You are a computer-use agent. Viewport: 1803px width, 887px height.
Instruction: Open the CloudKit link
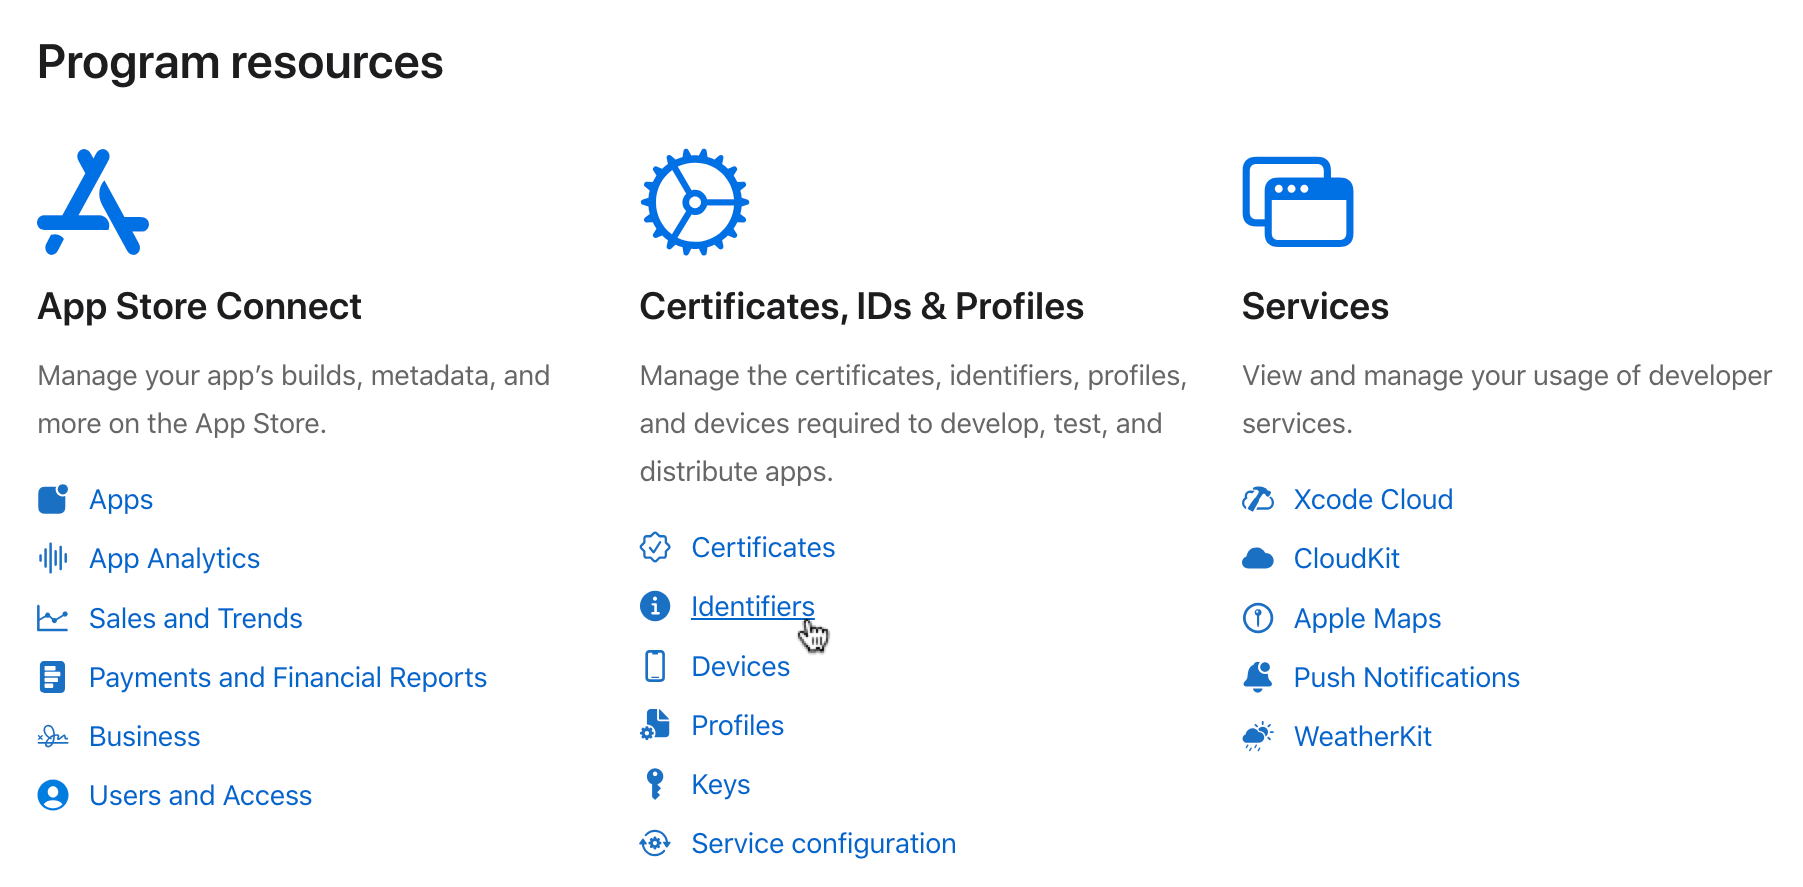coord(1347,558)
